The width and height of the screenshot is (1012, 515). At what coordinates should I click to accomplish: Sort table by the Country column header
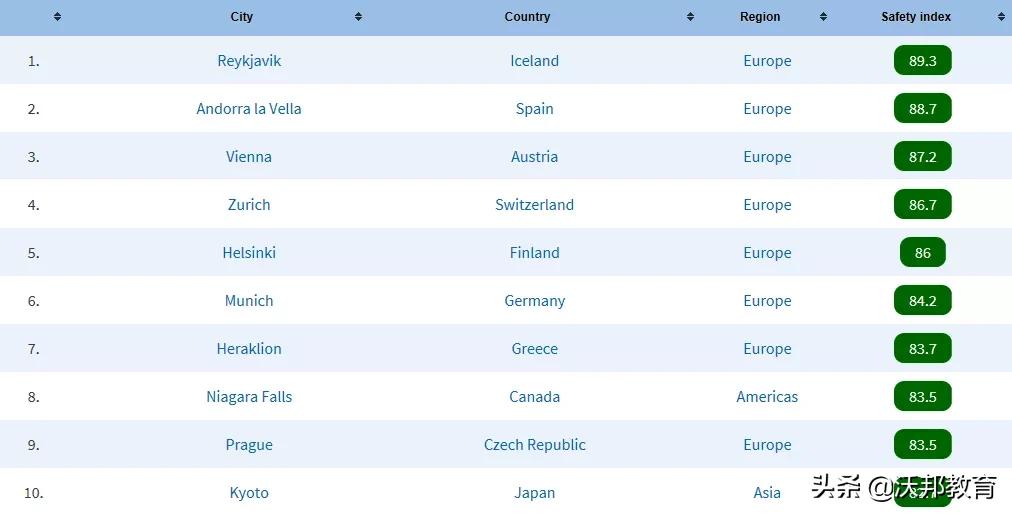527,17
